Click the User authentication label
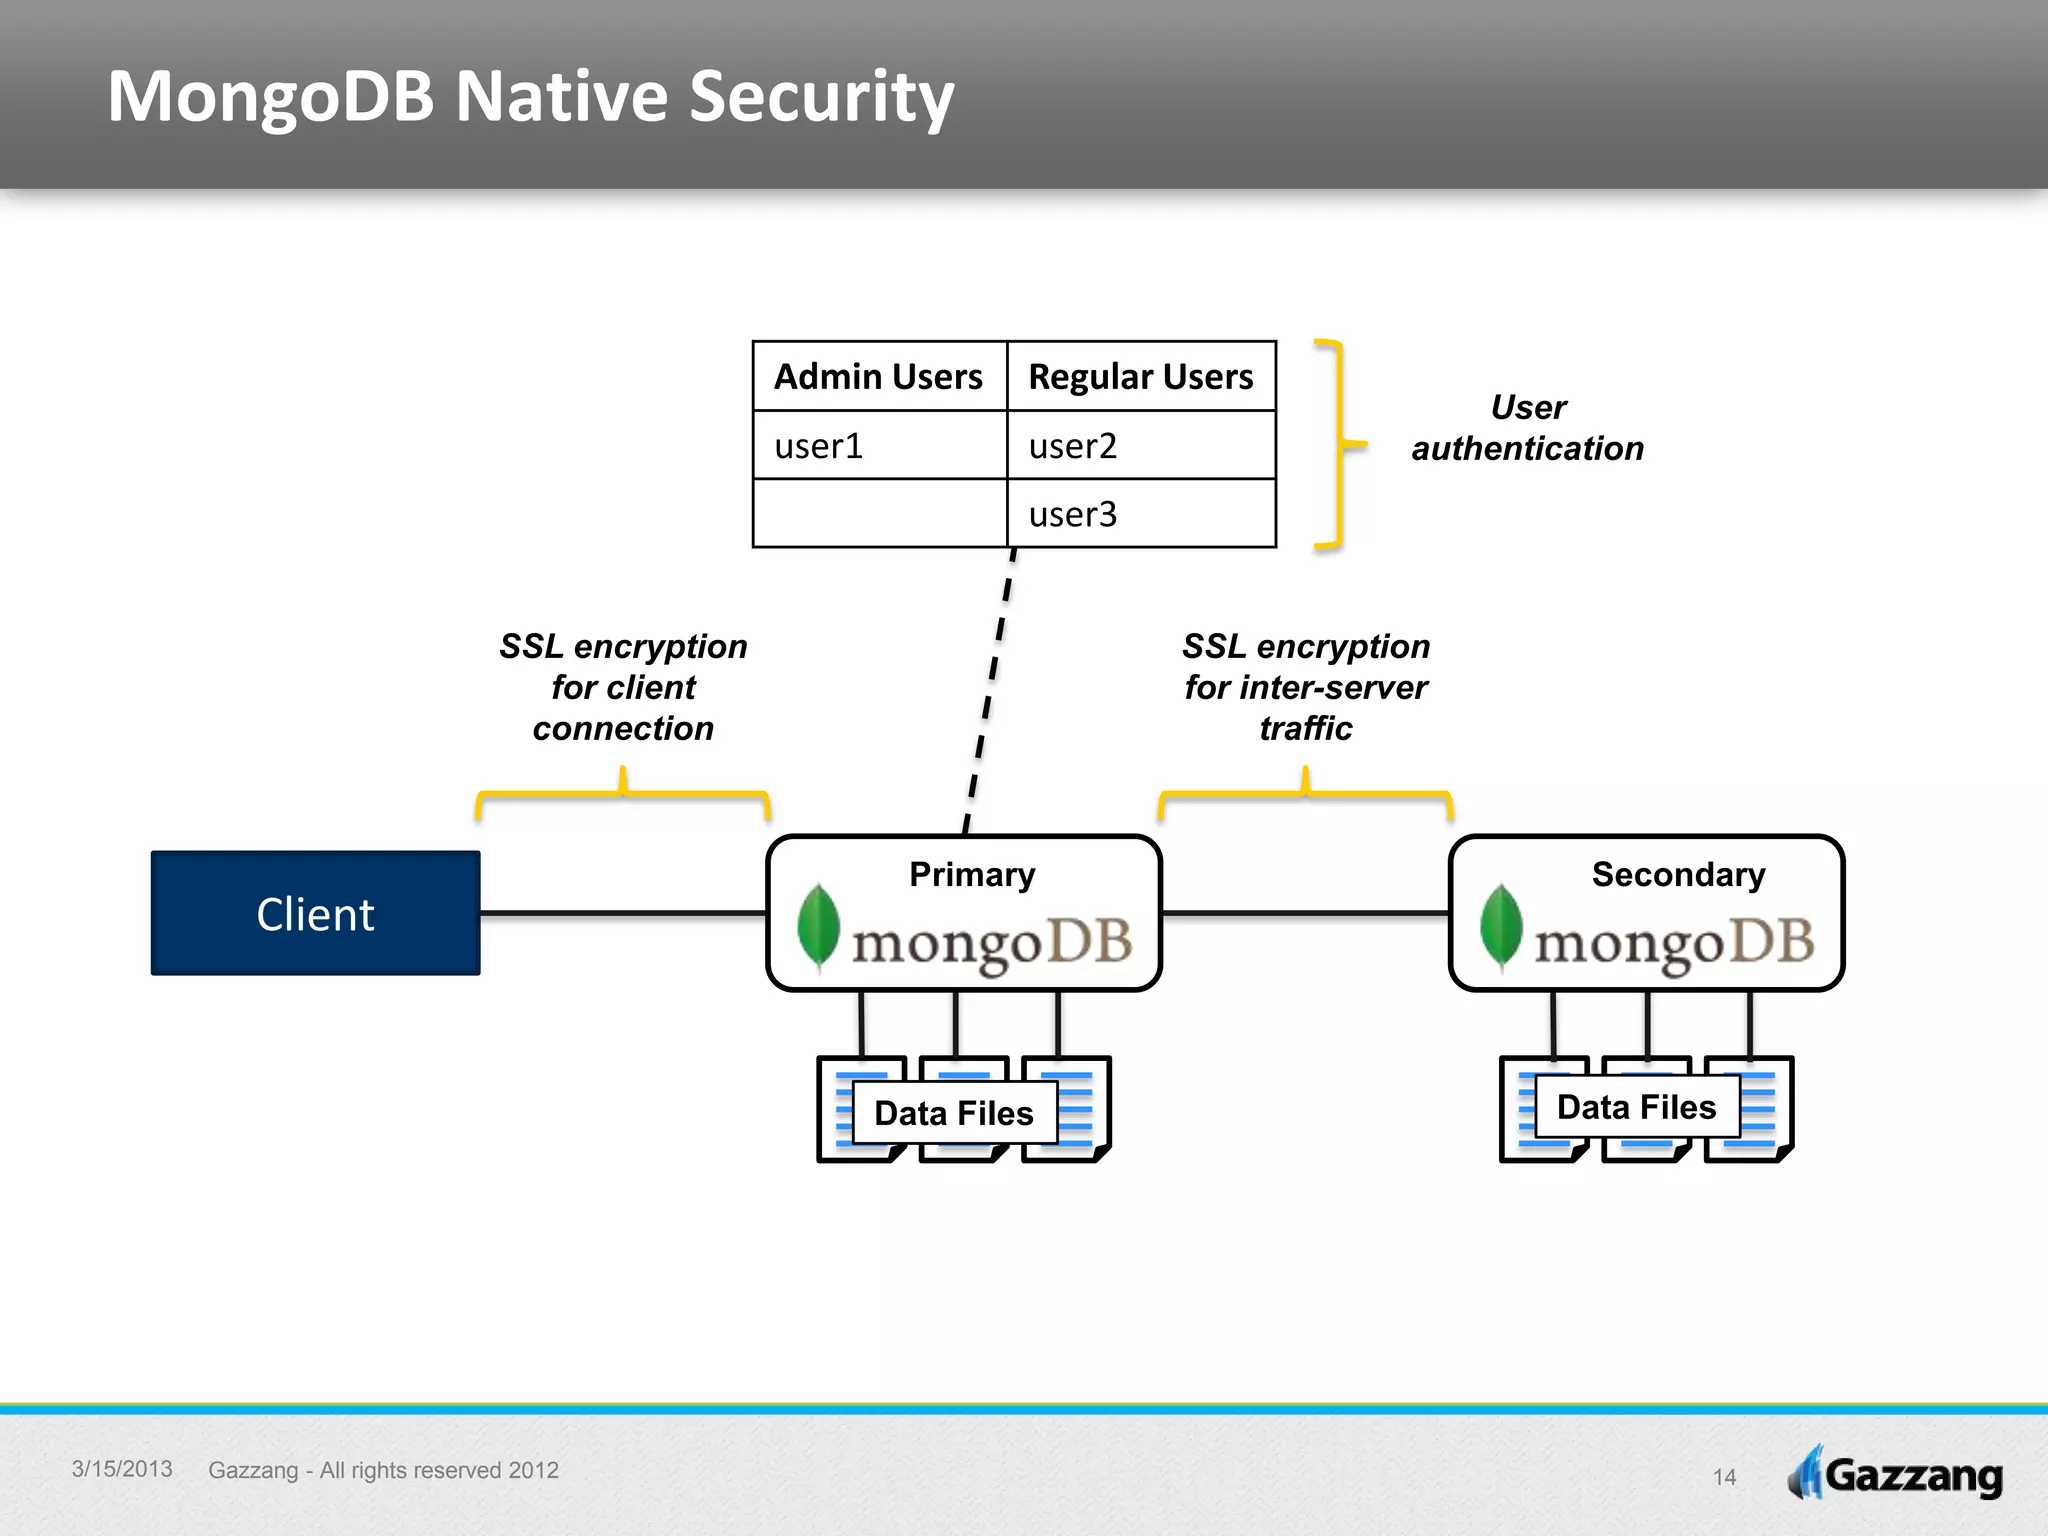The width and height of the screenshot is (2048, 1536). click(1528, 428)
